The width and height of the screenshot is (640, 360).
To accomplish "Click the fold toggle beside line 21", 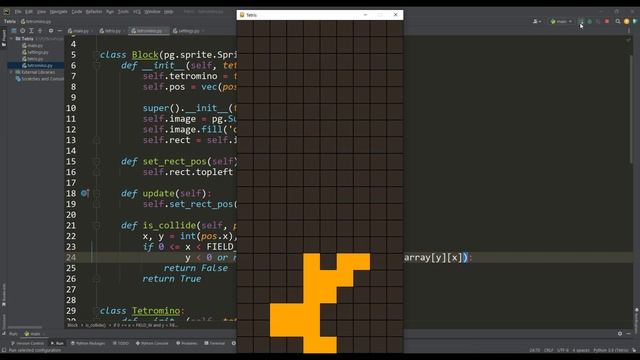I will [97, 225].
